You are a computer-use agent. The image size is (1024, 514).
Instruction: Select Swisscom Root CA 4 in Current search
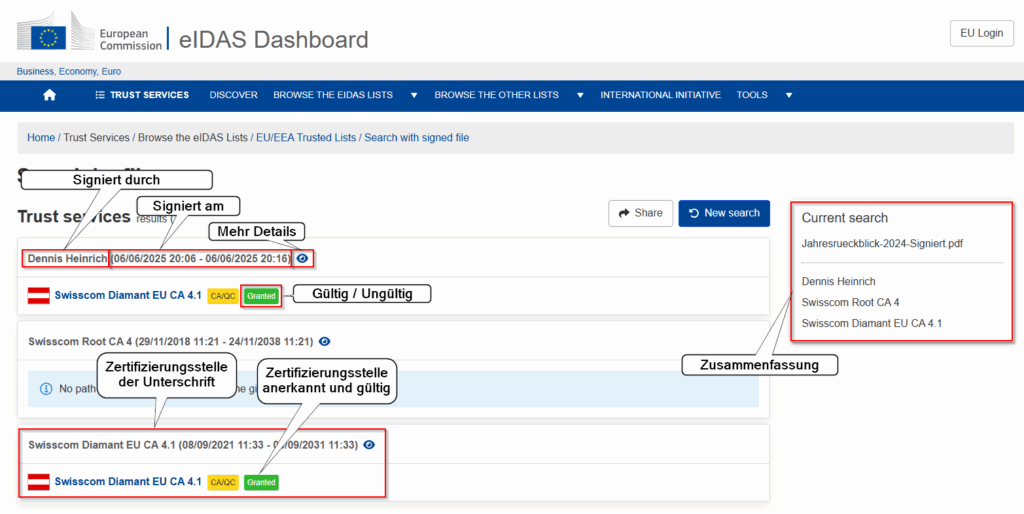coord(850,302)
